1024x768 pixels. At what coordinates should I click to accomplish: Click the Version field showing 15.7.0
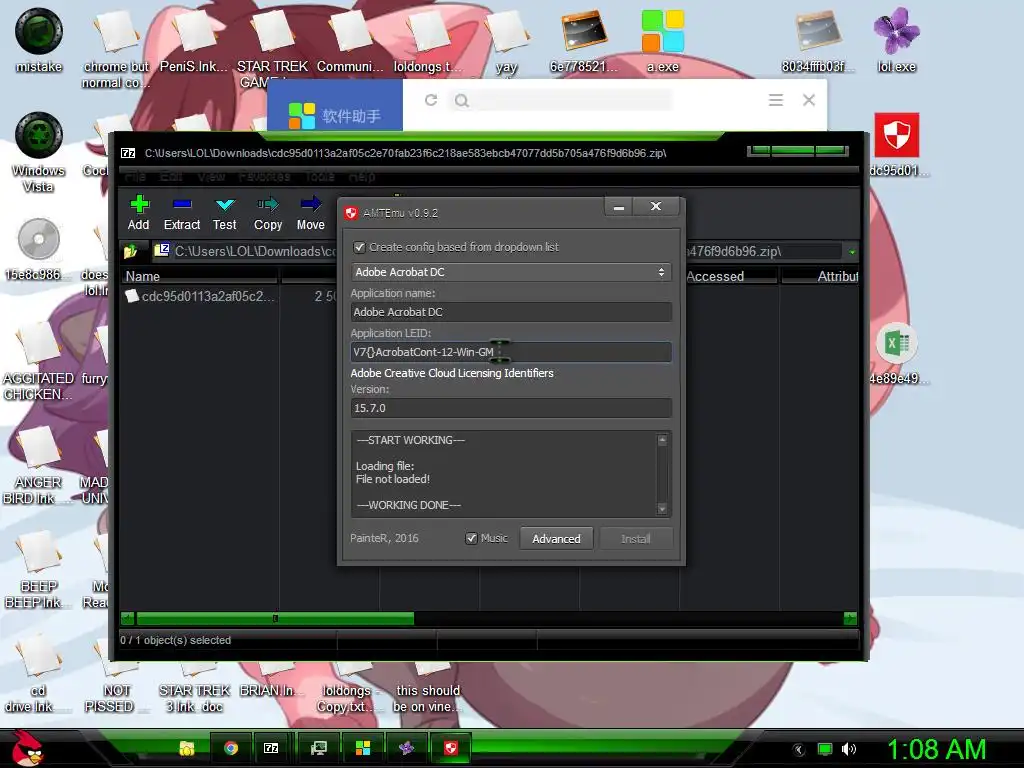click(x=511, y=408)
